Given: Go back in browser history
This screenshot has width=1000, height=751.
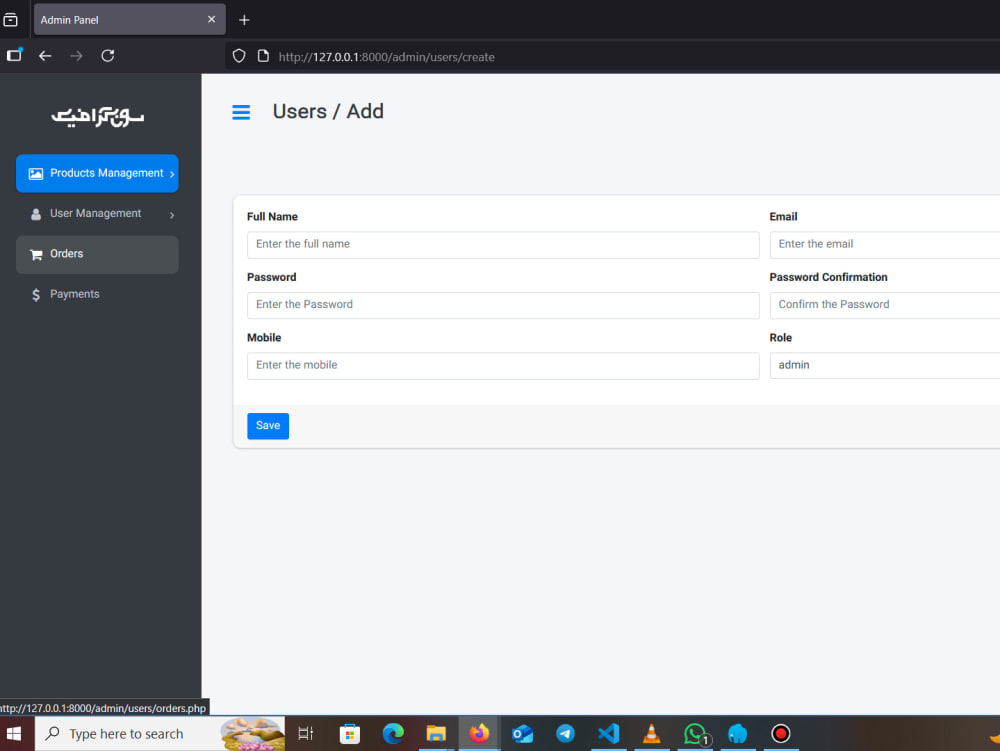Looking at the screenshot, I should click(45, 56).
